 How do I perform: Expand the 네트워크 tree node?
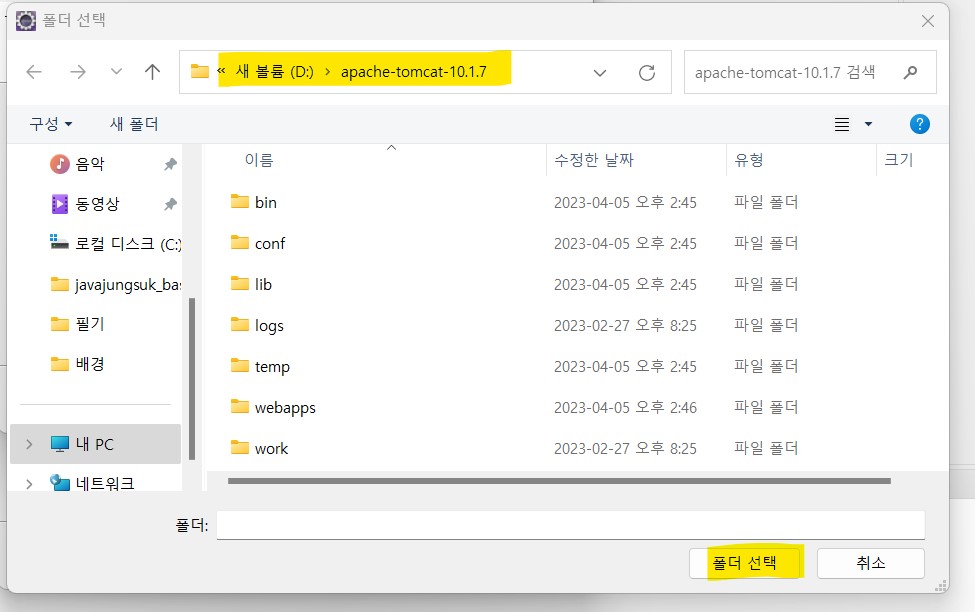coord(29,483)
